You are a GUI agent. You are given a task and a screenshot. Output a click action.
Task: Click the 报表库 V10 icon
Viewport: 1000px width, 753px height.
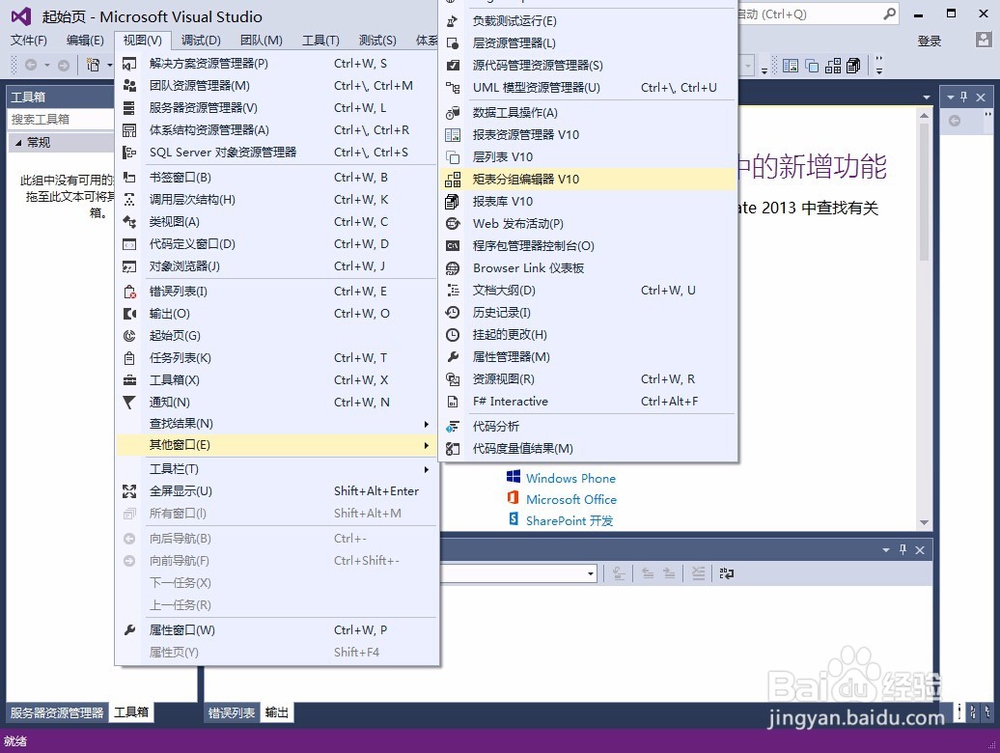[453, 201]
